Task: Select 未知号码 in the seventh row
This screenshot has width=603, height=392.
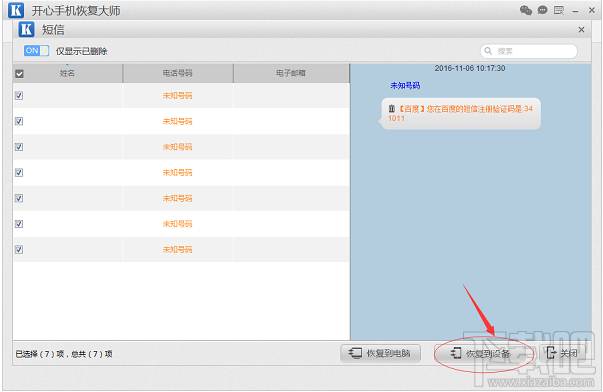Action: tap(177, 250)
